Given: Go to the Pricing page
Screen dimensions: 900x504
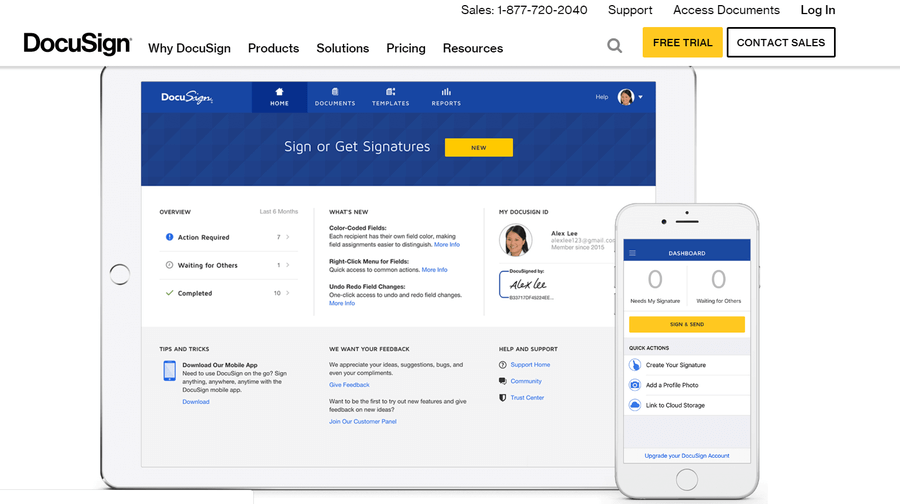Looking at the screenshot, I should (406, 48).
